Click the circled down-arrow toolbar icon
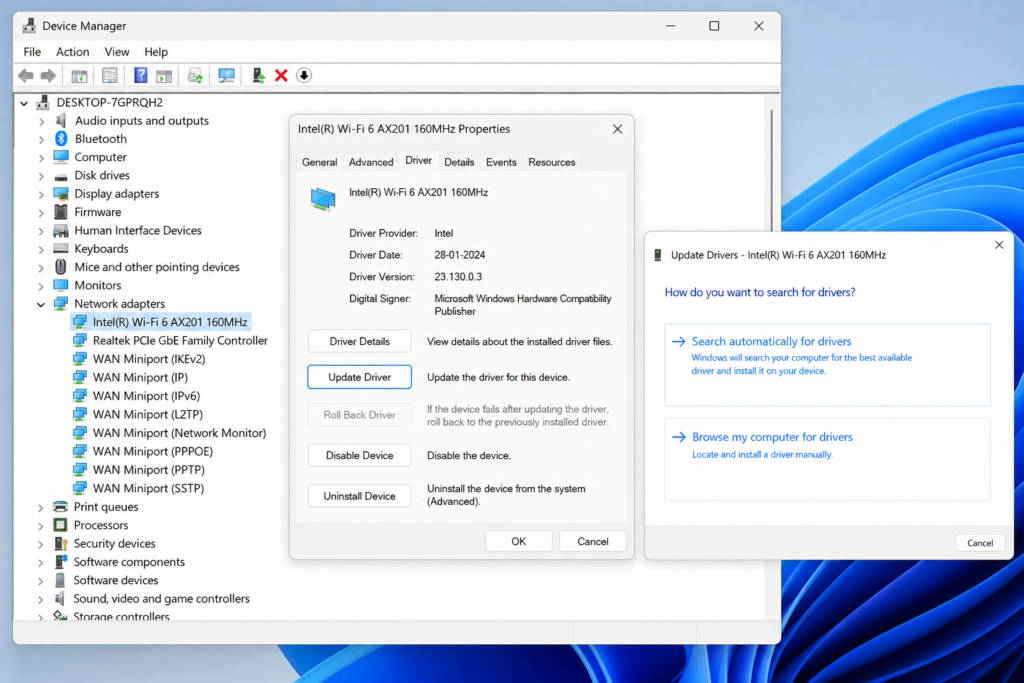The image size is (1024, 683). (304, 76)
